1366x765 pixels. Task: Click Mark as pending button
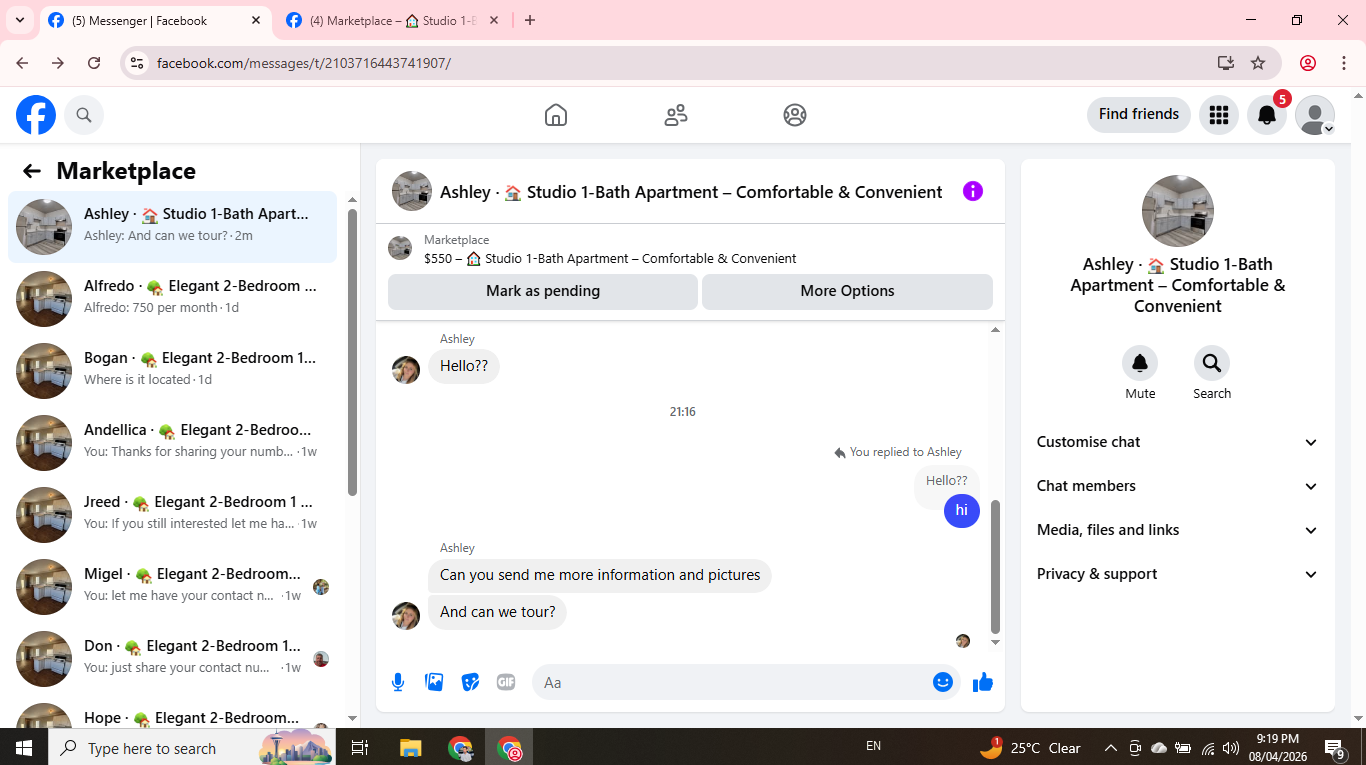[x=543, y=291]
